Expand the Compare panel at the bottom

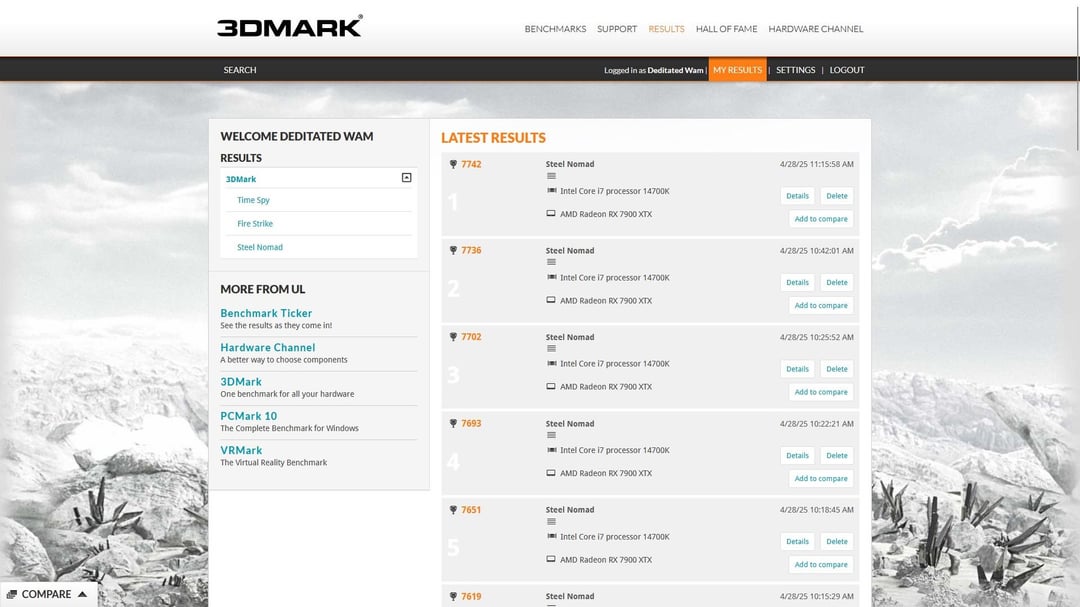pos(48,594)
